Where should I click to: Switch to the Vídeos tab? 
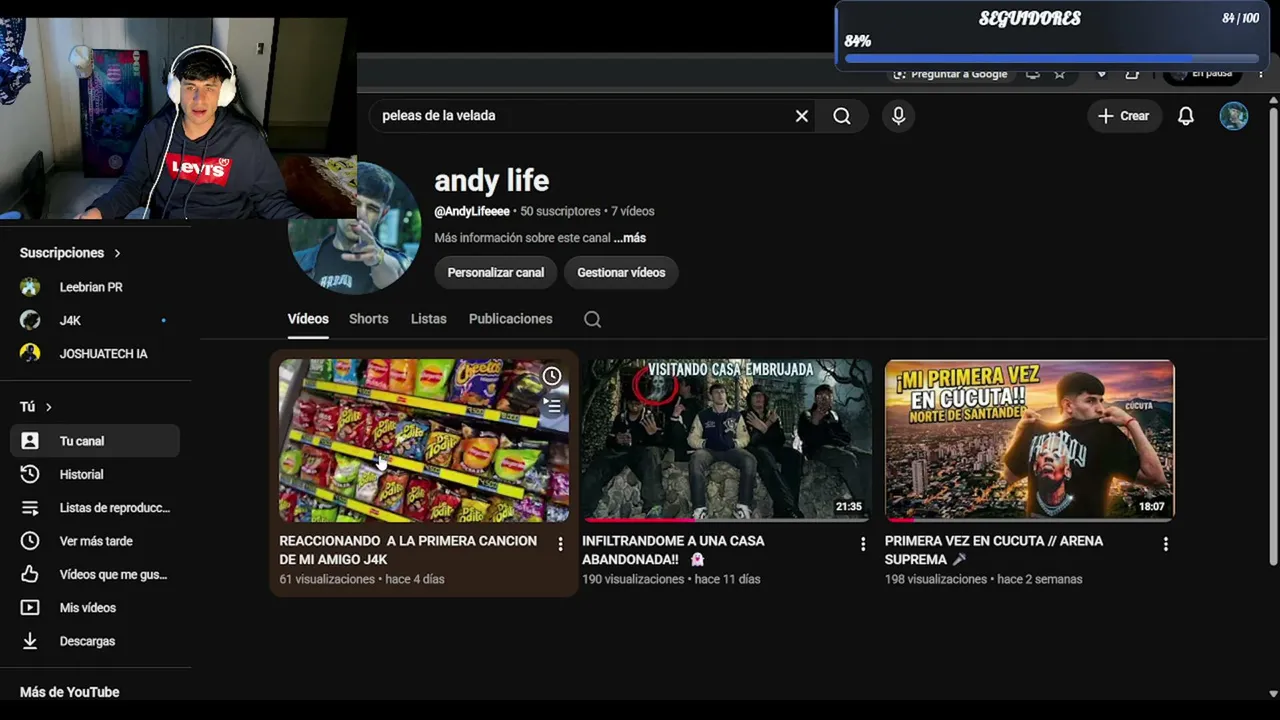click(308, 319)
